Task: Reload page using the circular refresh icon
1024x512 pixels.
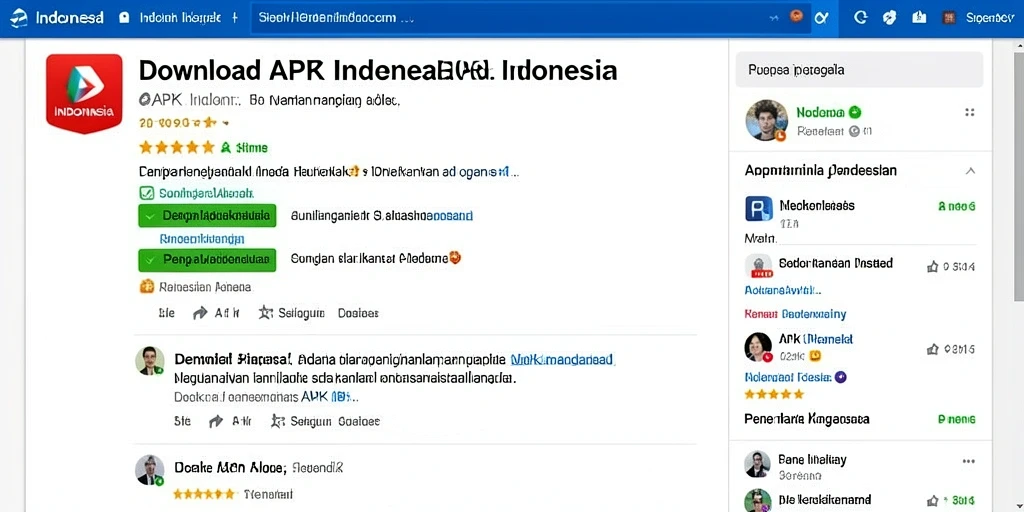Action: point(861,18)
